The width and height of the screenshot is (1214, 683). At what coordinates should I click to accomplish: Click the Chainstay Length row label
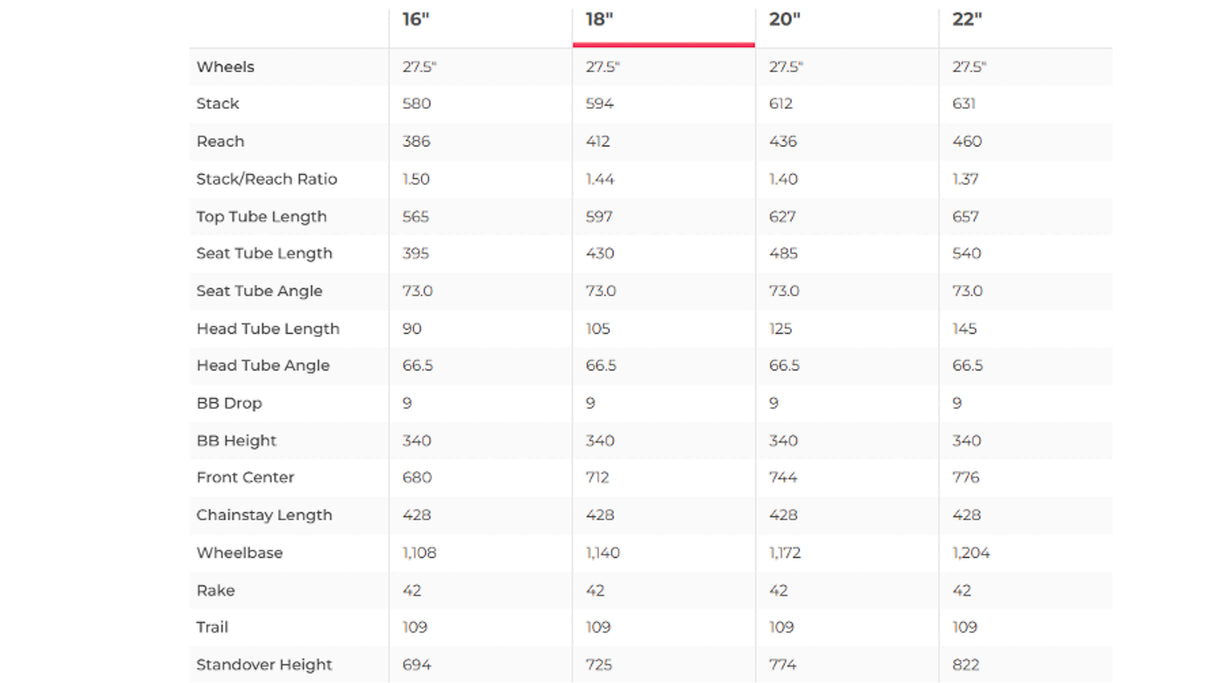coord(264,515)
